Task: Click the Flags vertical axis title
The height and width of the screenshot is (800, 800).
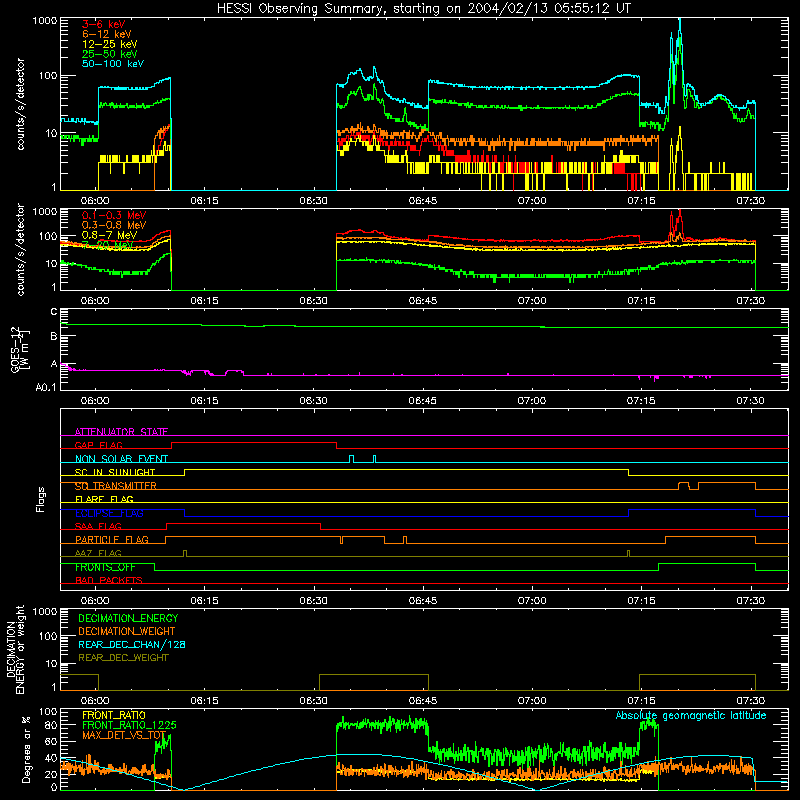Action: coord(40,499)
